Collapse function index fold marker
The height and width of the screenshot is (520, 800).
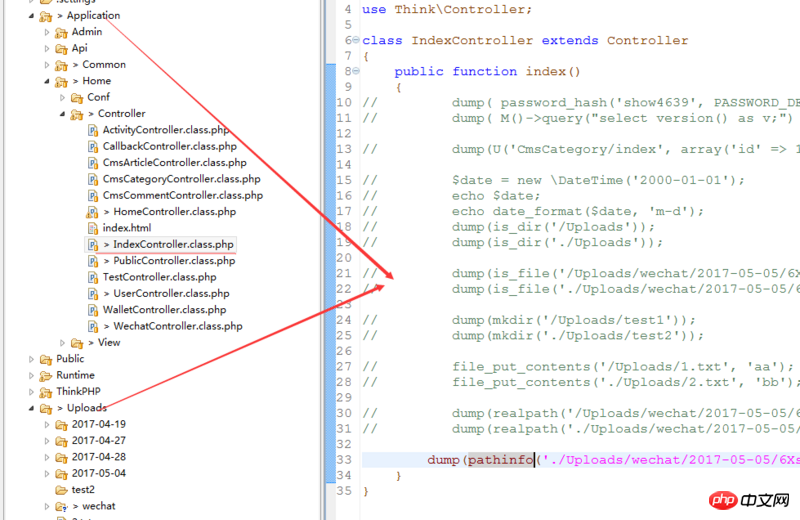pos(356,71)
